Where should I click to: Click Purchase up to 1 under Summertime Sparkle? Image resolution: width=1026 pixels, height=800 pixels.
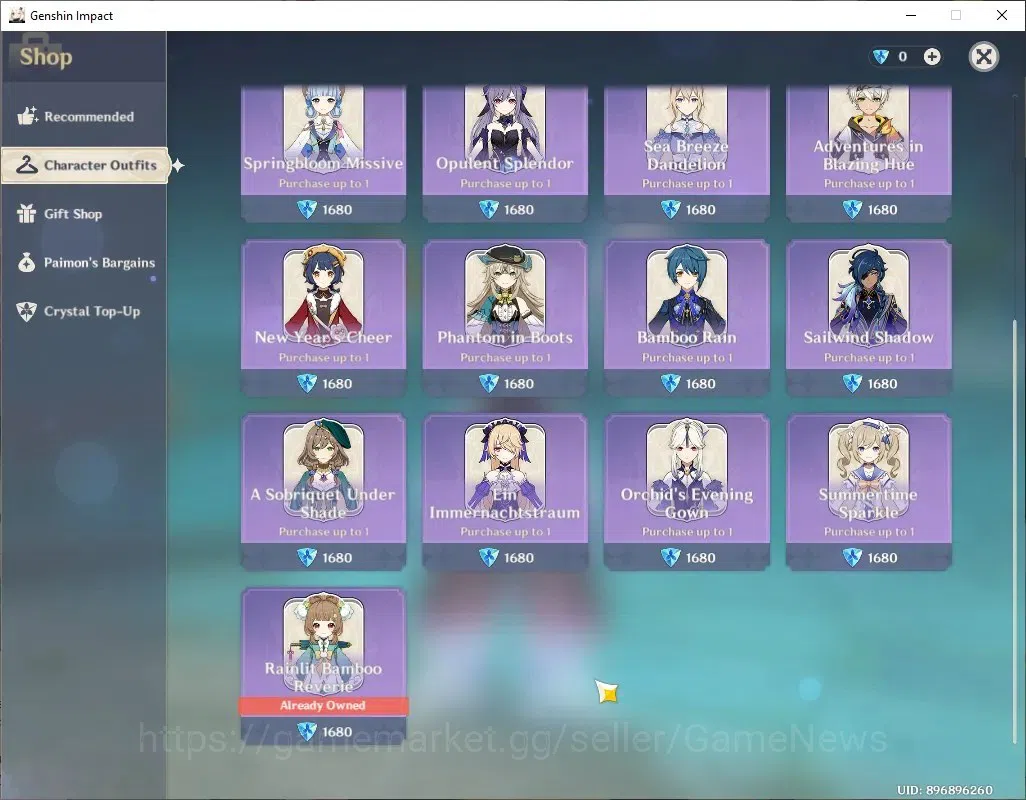pyautogui.click(x=868, y=532)
